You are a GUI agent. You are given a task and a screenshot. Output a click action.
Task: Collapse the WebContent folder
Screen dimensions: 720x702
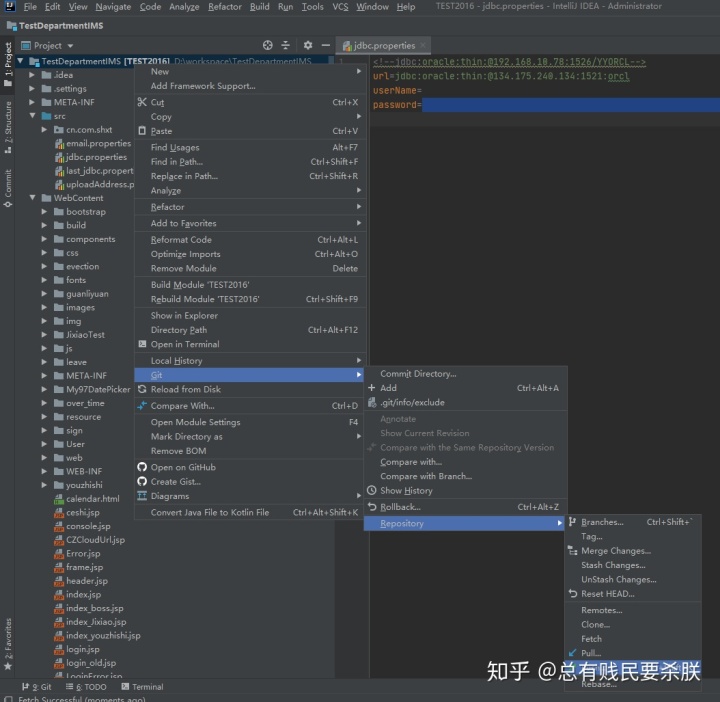pyautogui.click(x=32, y=197)
